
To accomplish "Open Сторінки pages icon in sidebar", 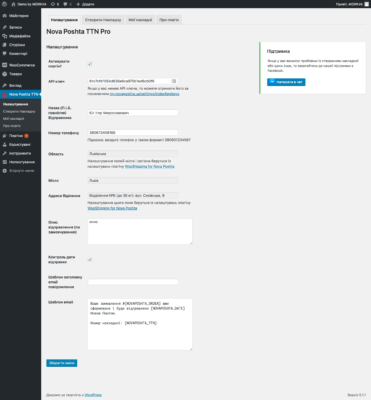I will (x=4, y=45).
